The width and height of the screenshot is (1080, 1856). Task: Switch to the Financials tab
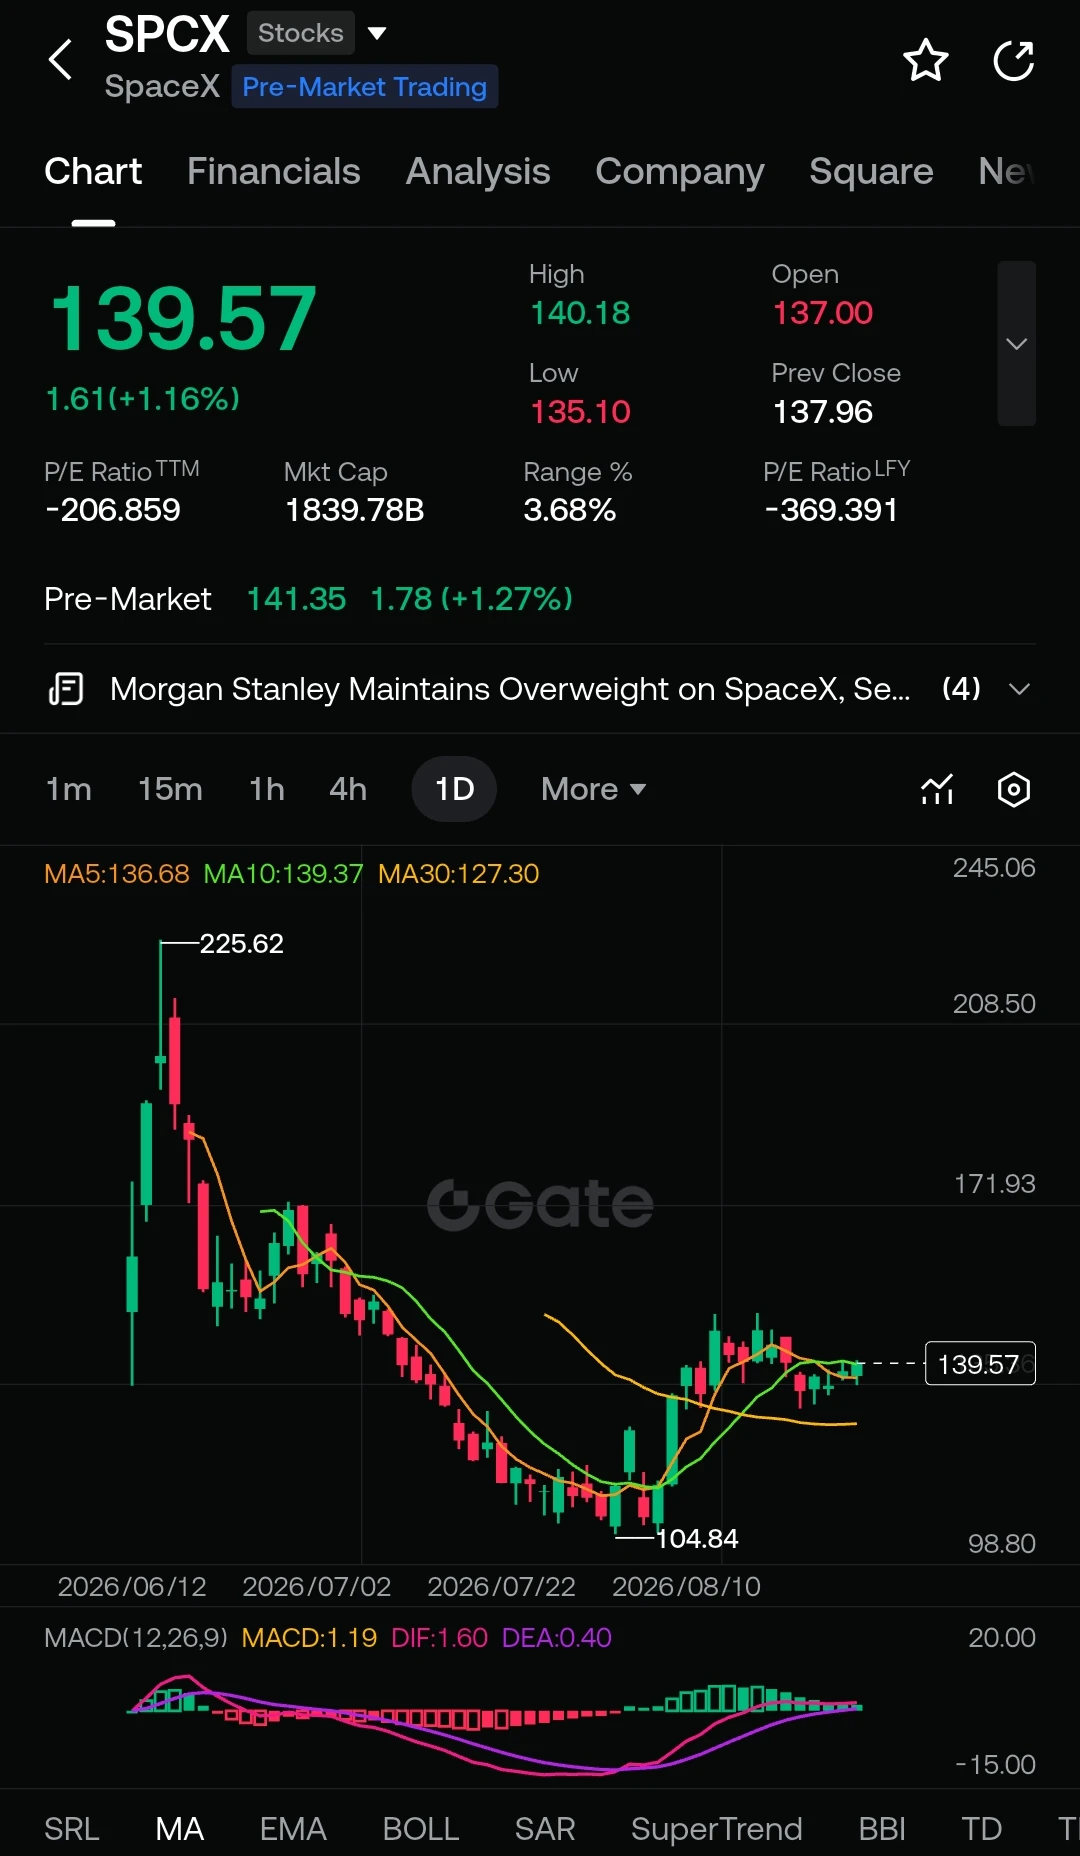(273, 171)
